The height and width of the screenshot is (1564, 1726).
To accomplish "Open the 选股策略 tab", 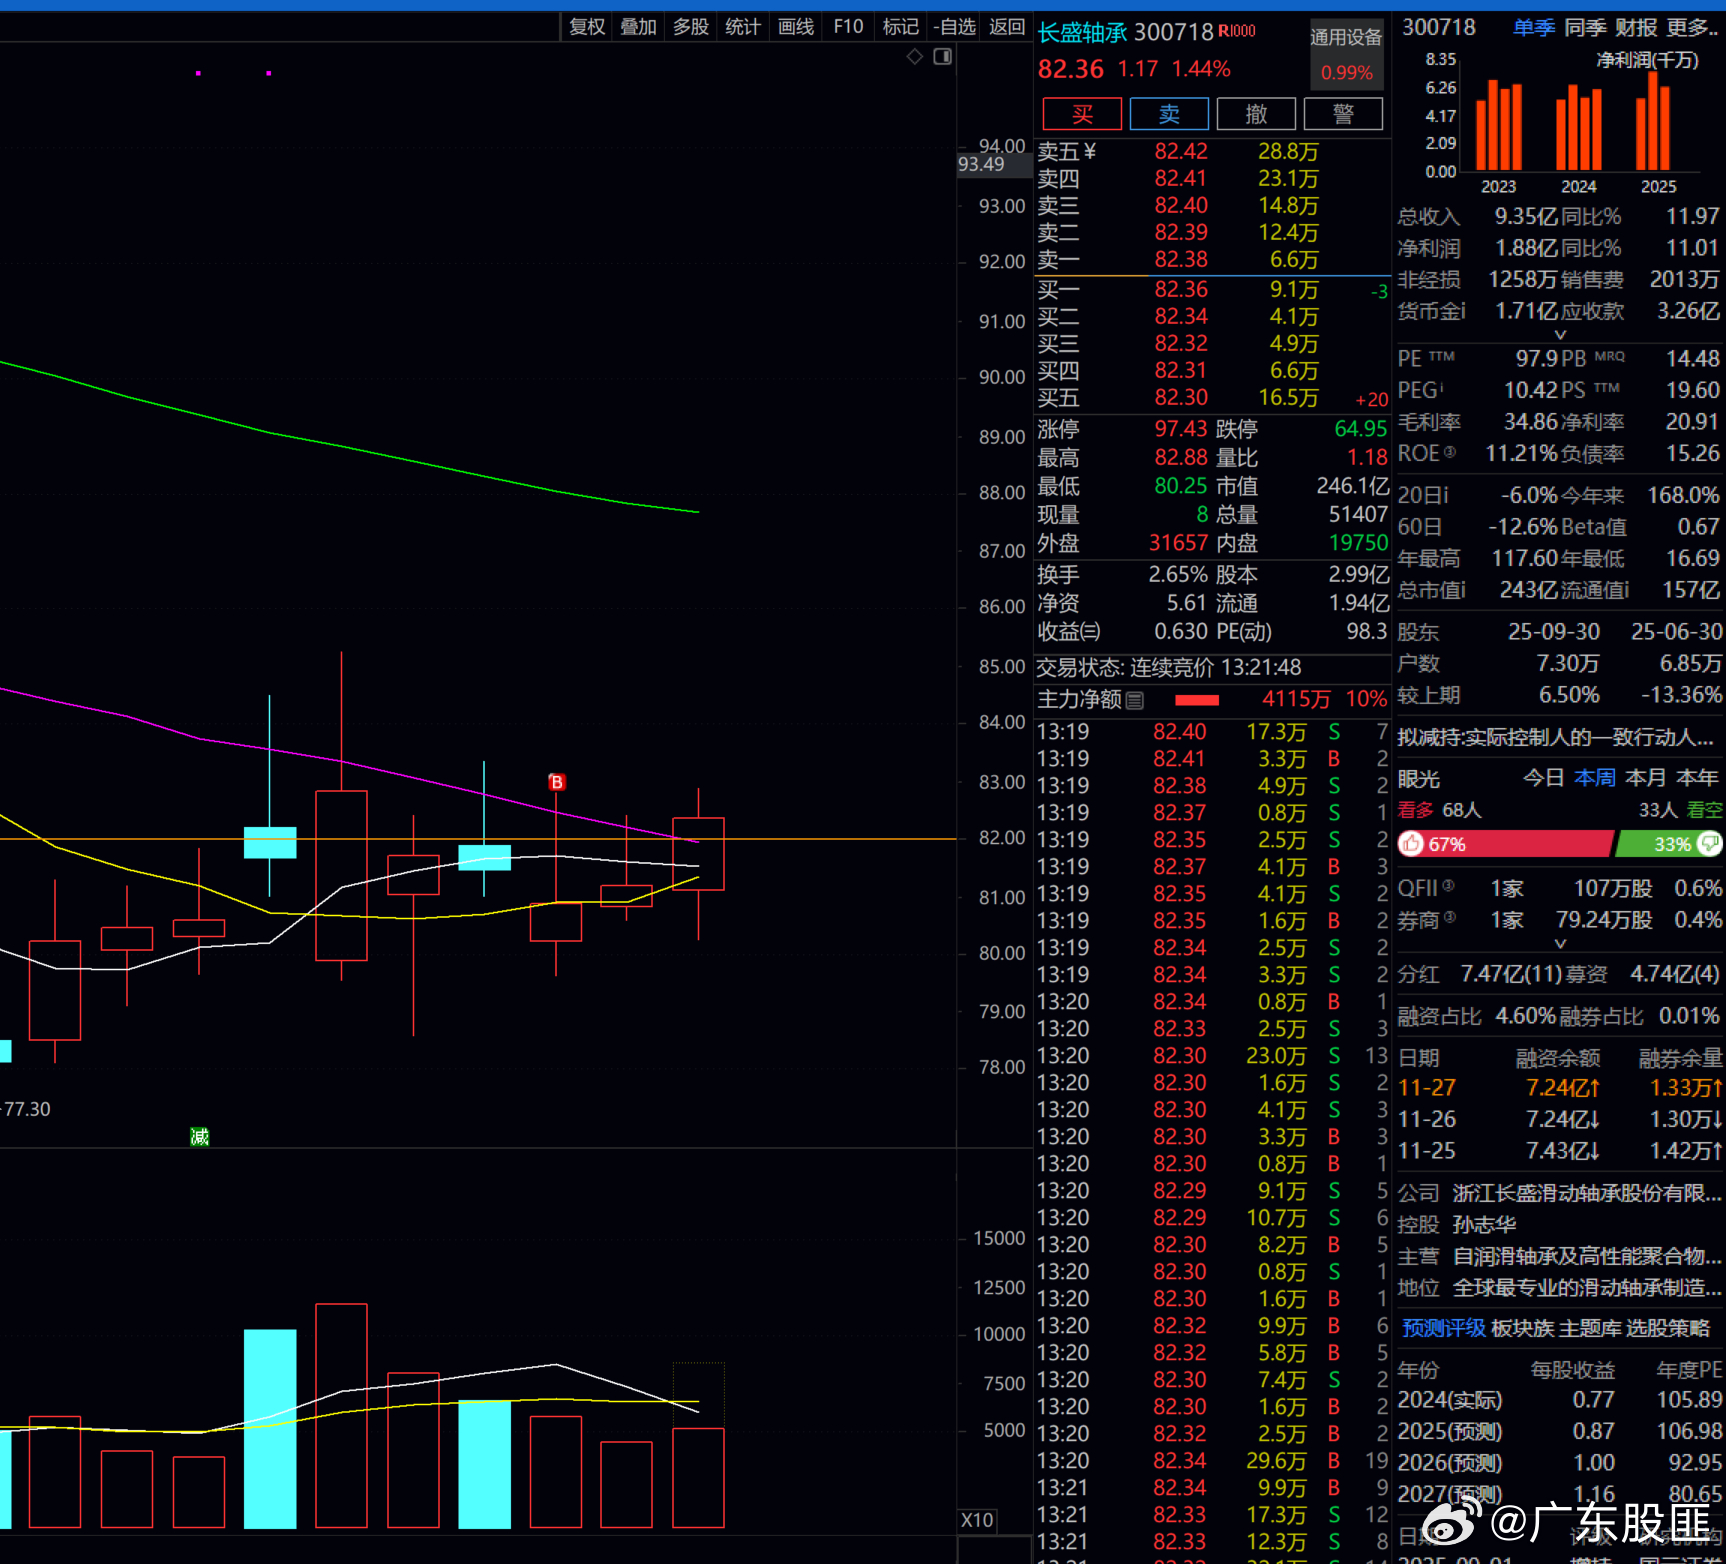I will tap(1668, 1328).
